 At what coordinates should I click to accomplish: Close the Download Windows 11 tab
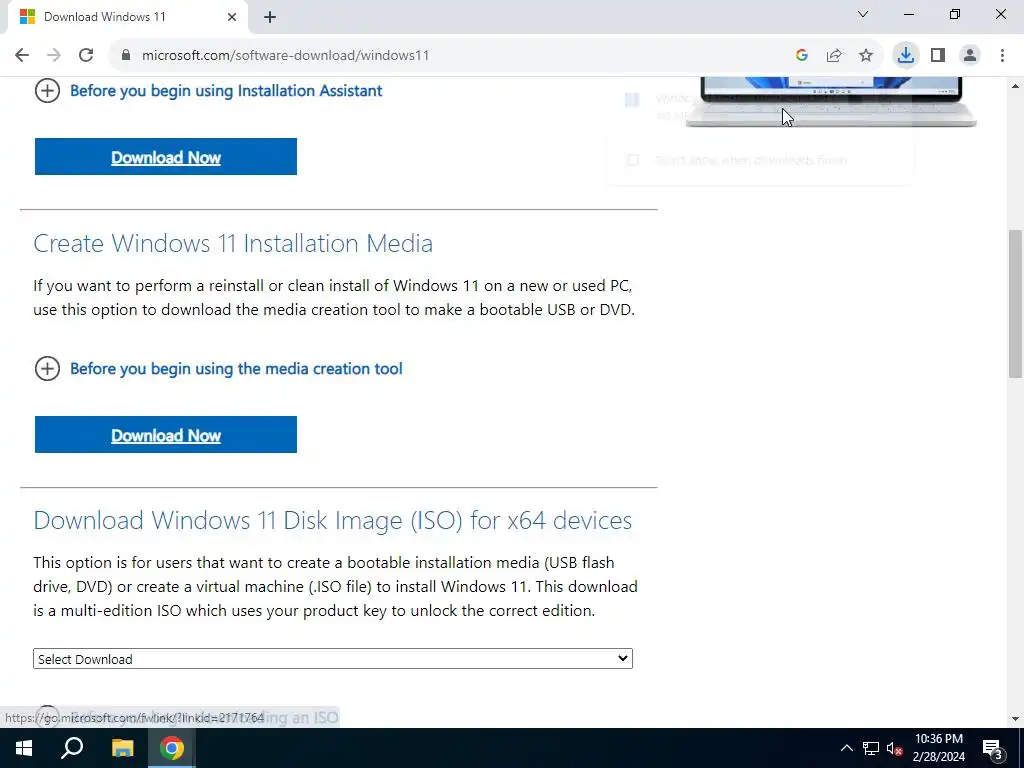(x=232, y=18)
